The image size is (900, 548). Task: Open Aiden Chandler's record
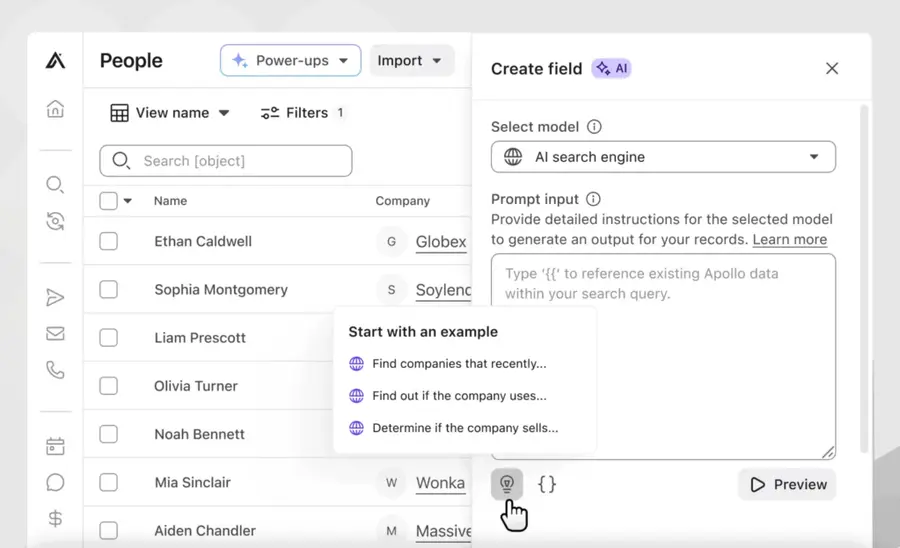205,530
